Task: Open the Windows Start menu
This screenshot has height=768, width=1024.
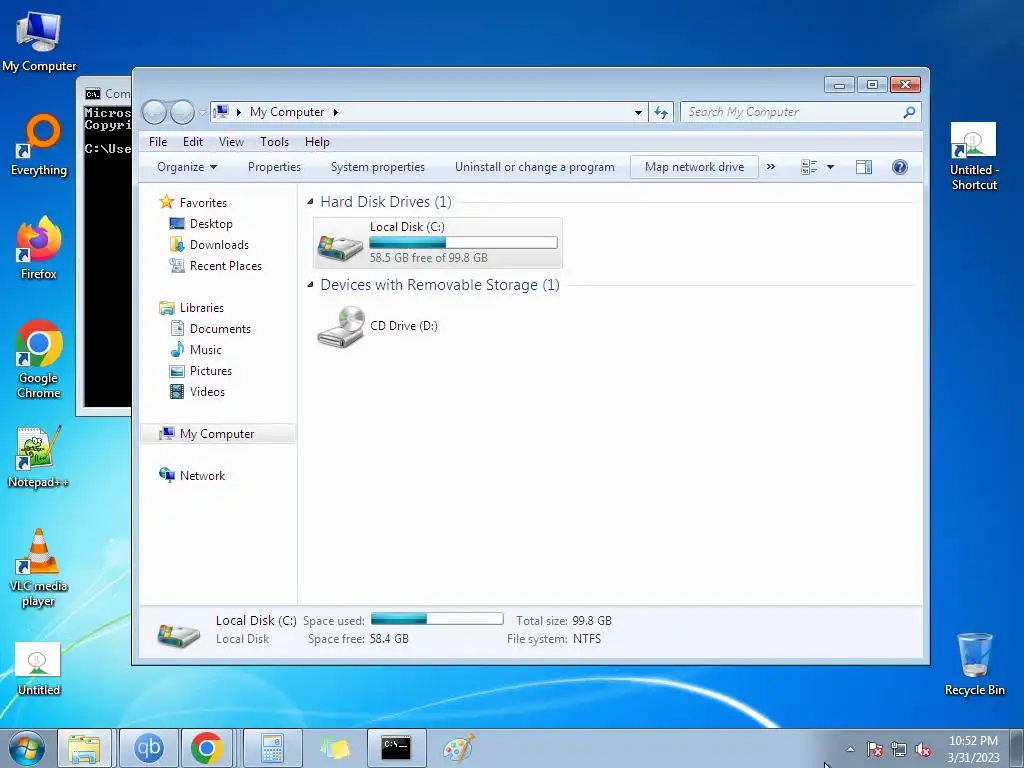Action: tap(27, 748)
